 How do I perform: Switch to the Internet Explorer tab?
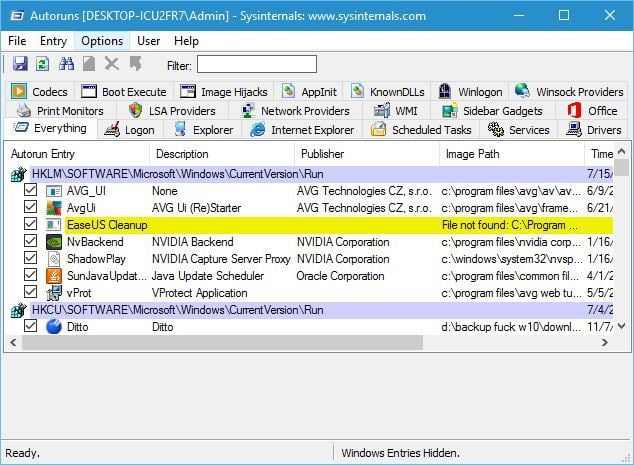(302, 130)
